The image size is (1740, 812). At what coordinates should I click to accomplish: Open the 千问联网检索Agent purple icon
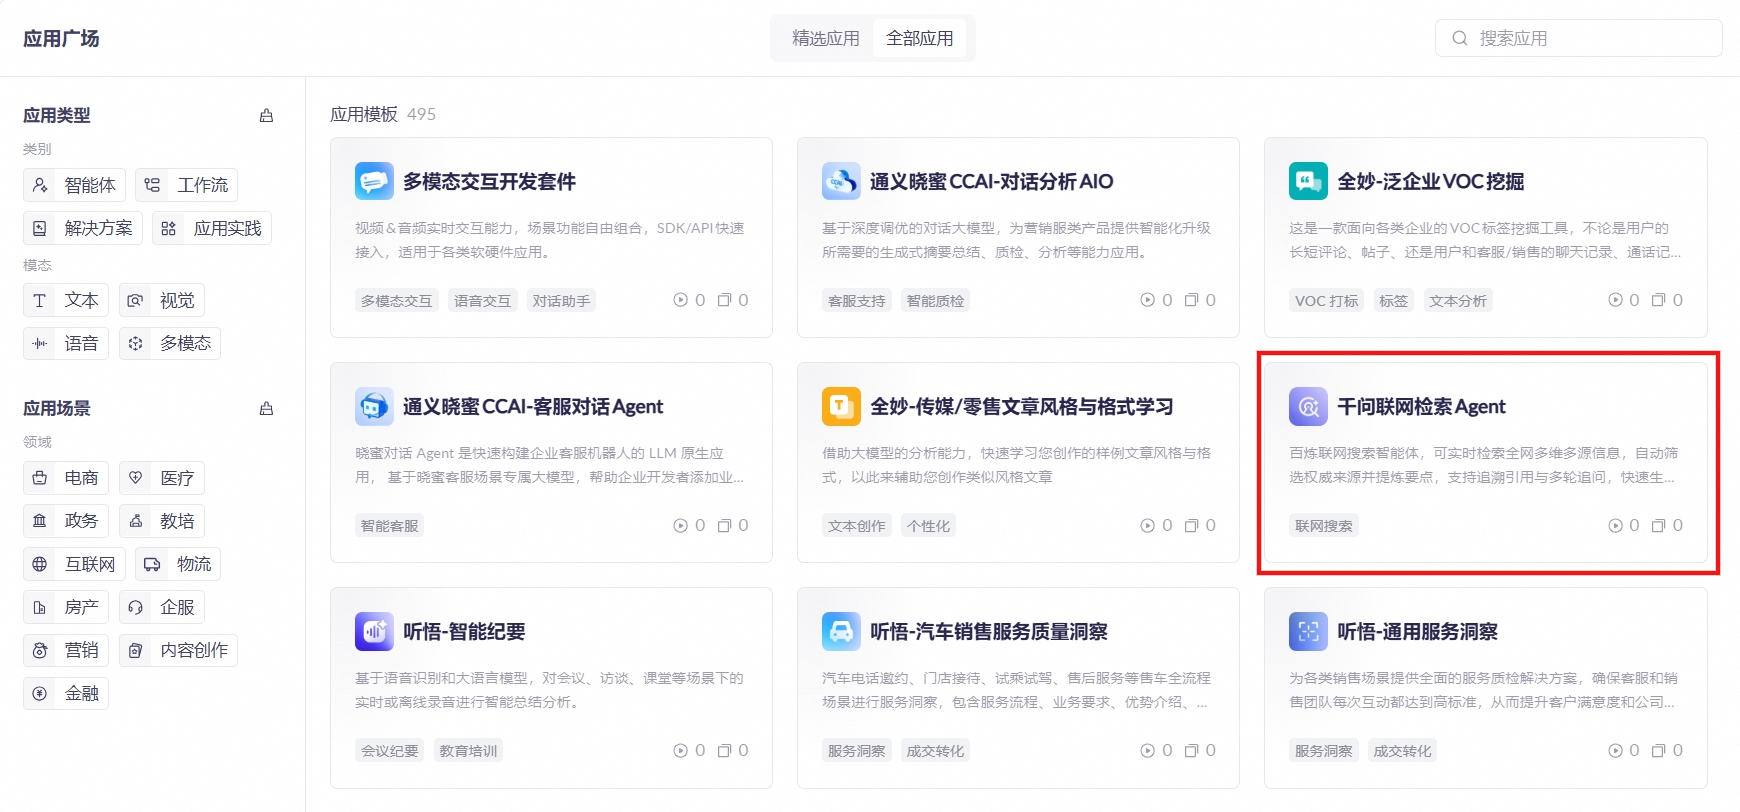point(1308,406)
